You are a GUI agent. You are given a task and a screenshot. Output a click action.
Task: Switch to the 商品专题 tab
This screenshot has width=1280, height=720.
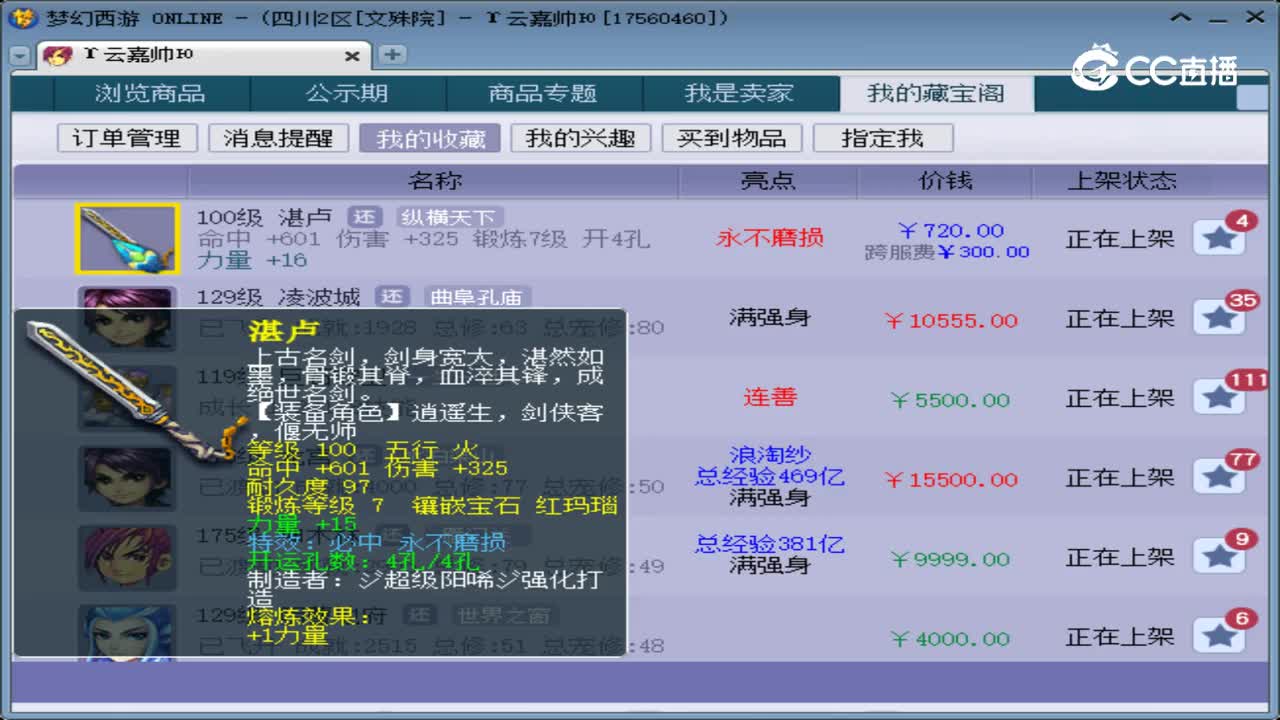point(542,94)
